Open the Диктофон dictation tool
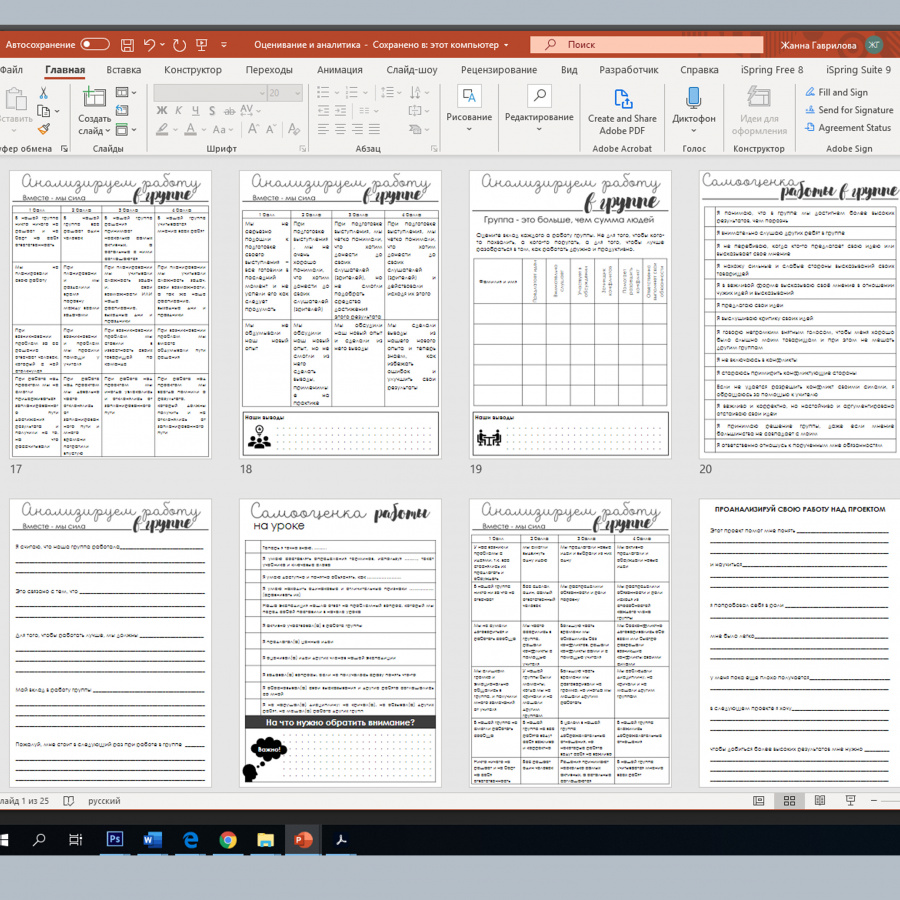Screen dimensions: 900x900 [x=693, y=107]
